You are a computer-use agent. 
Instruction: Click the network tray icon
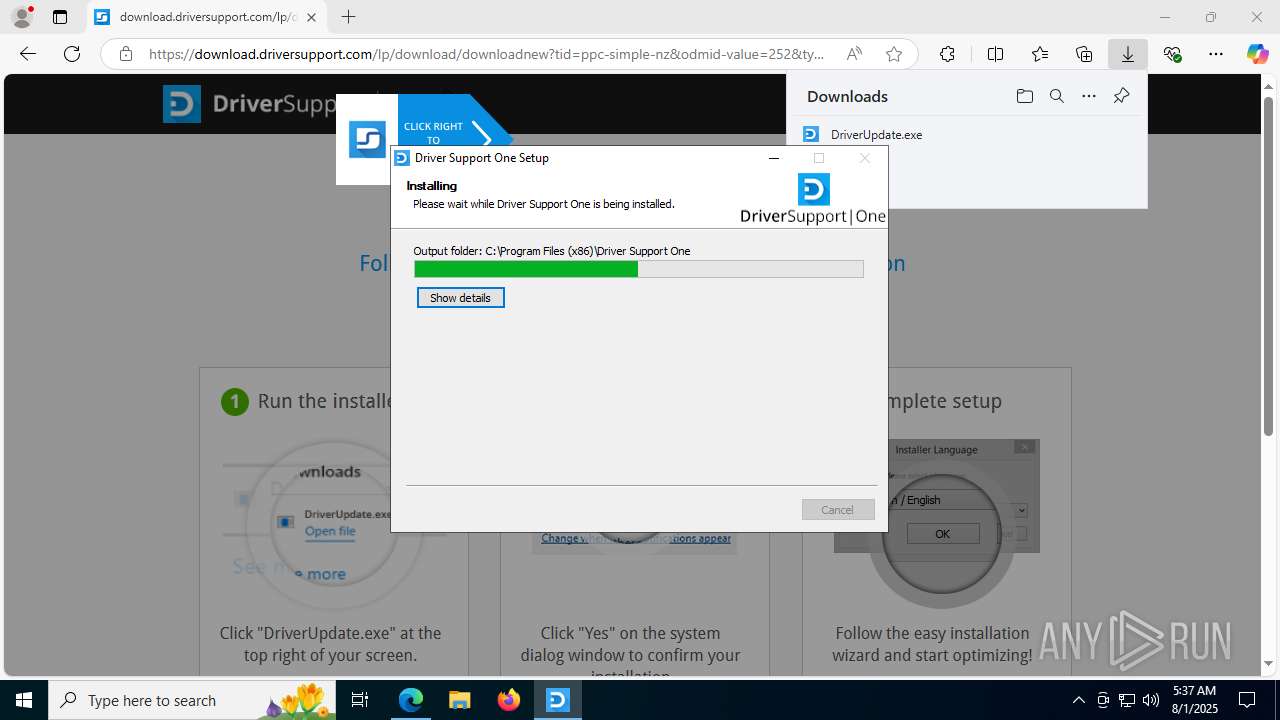point(1127,700)
